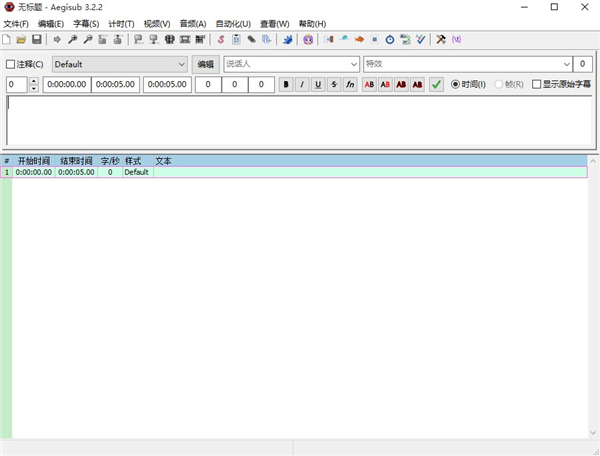Run Spell Checker checkmark icon
600x456 pixels.
(421, 39)
